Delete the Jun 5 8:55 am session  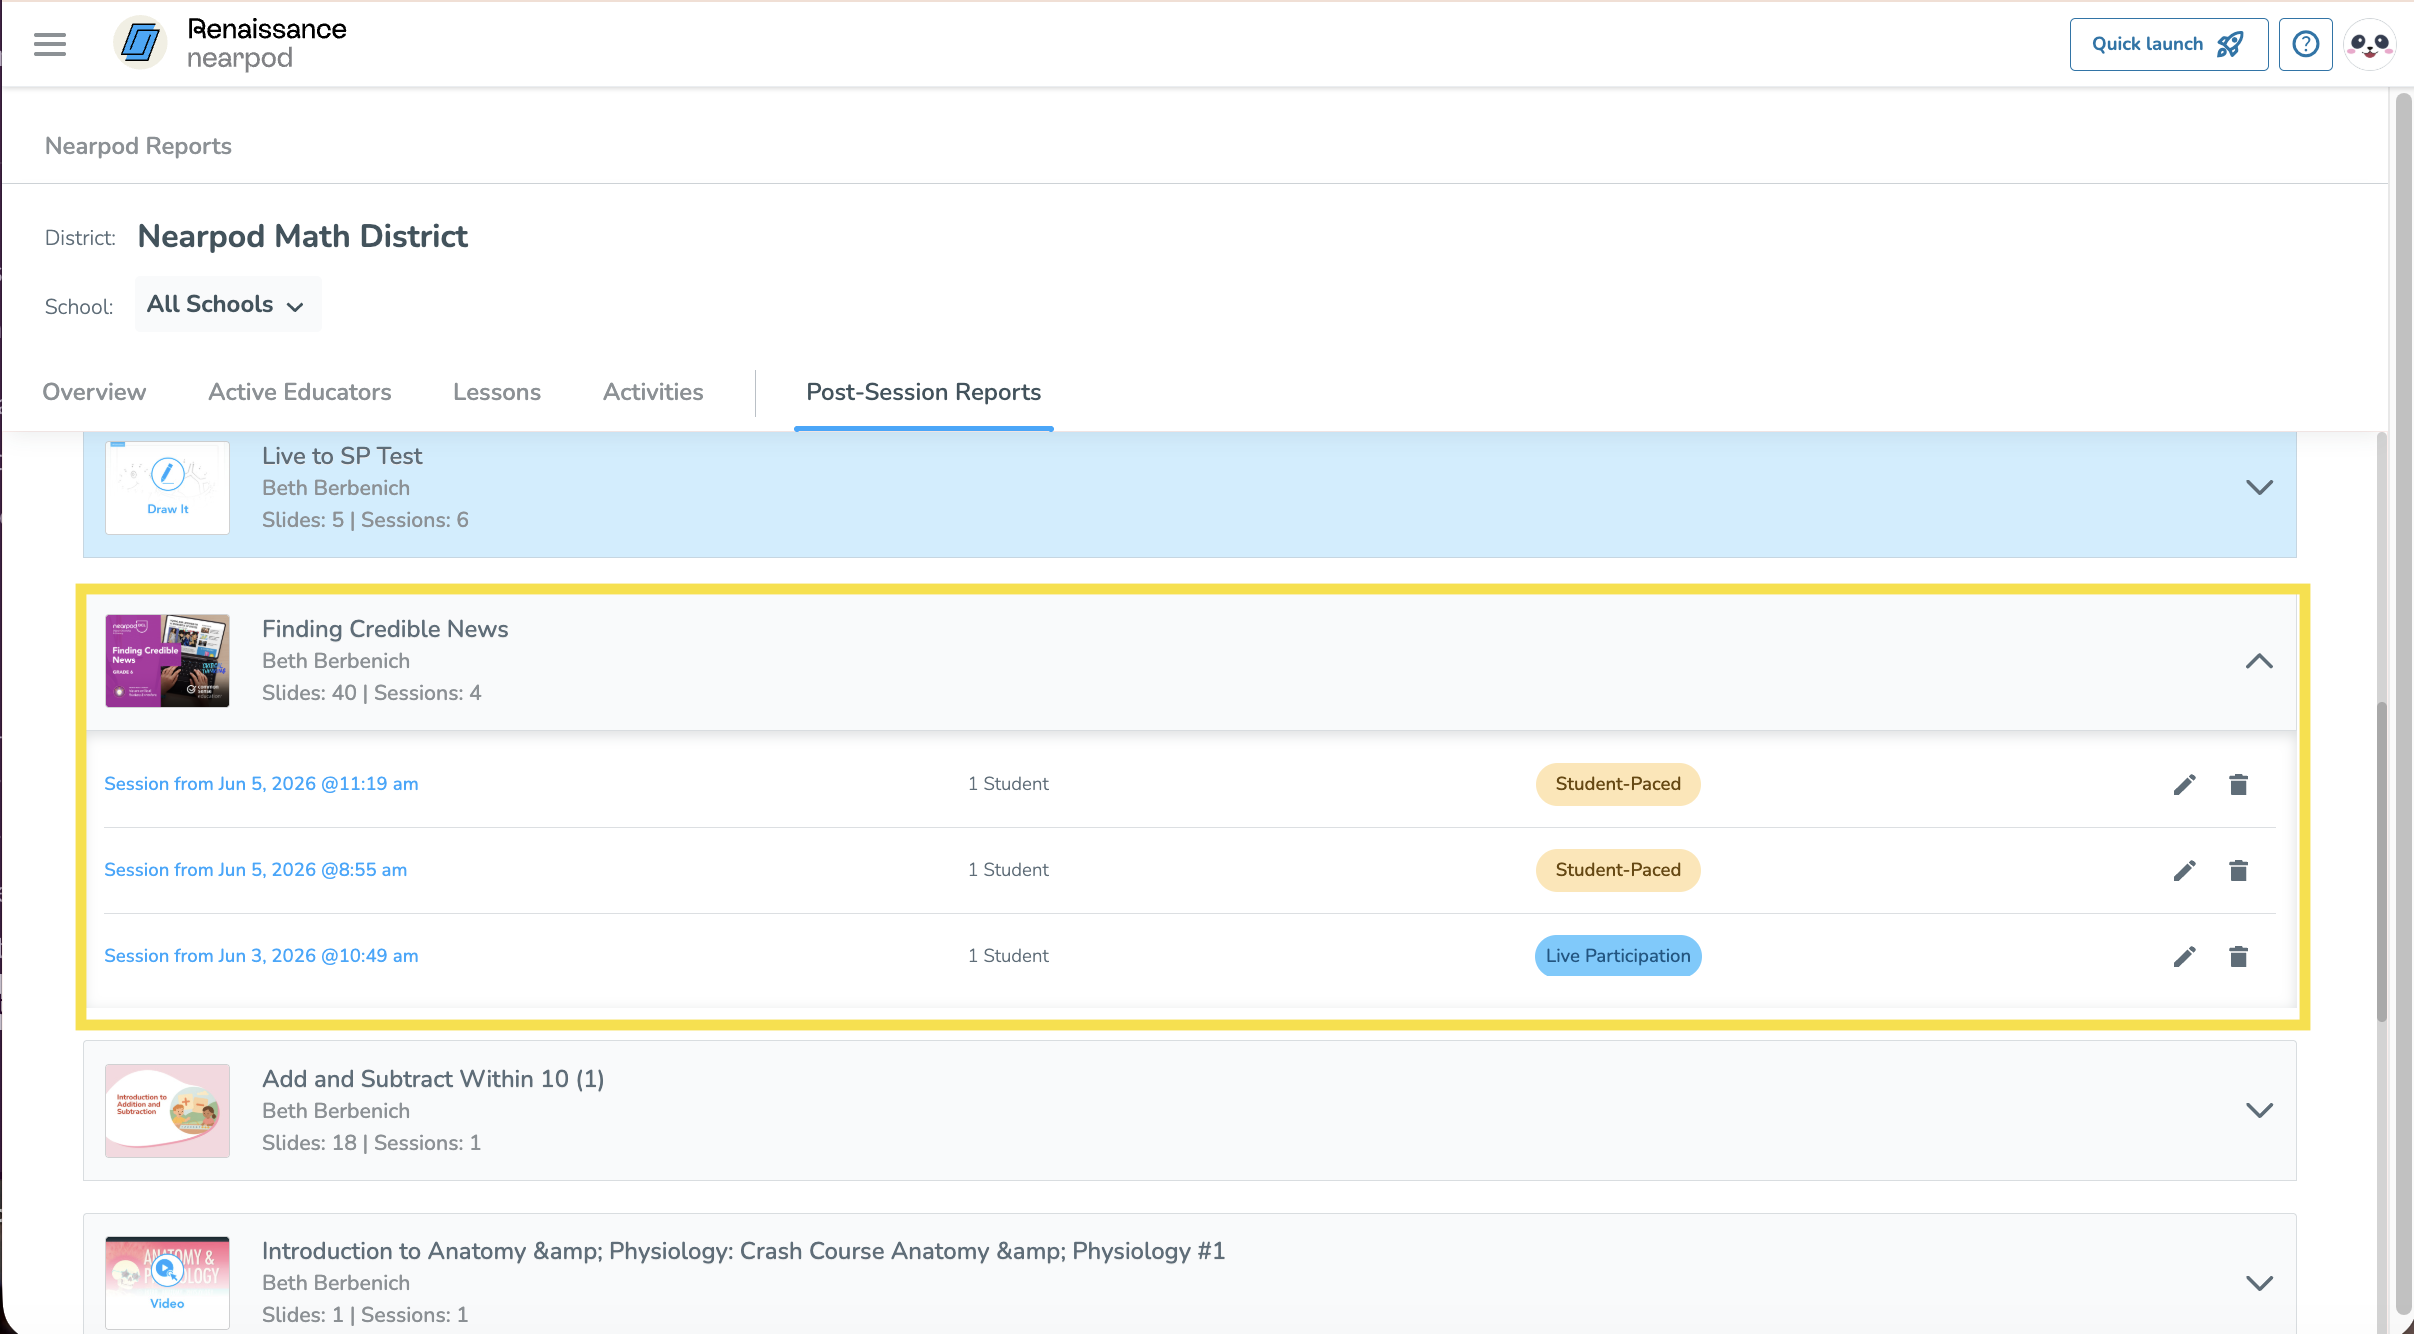pyautogui.click(x=2238, y=871)
